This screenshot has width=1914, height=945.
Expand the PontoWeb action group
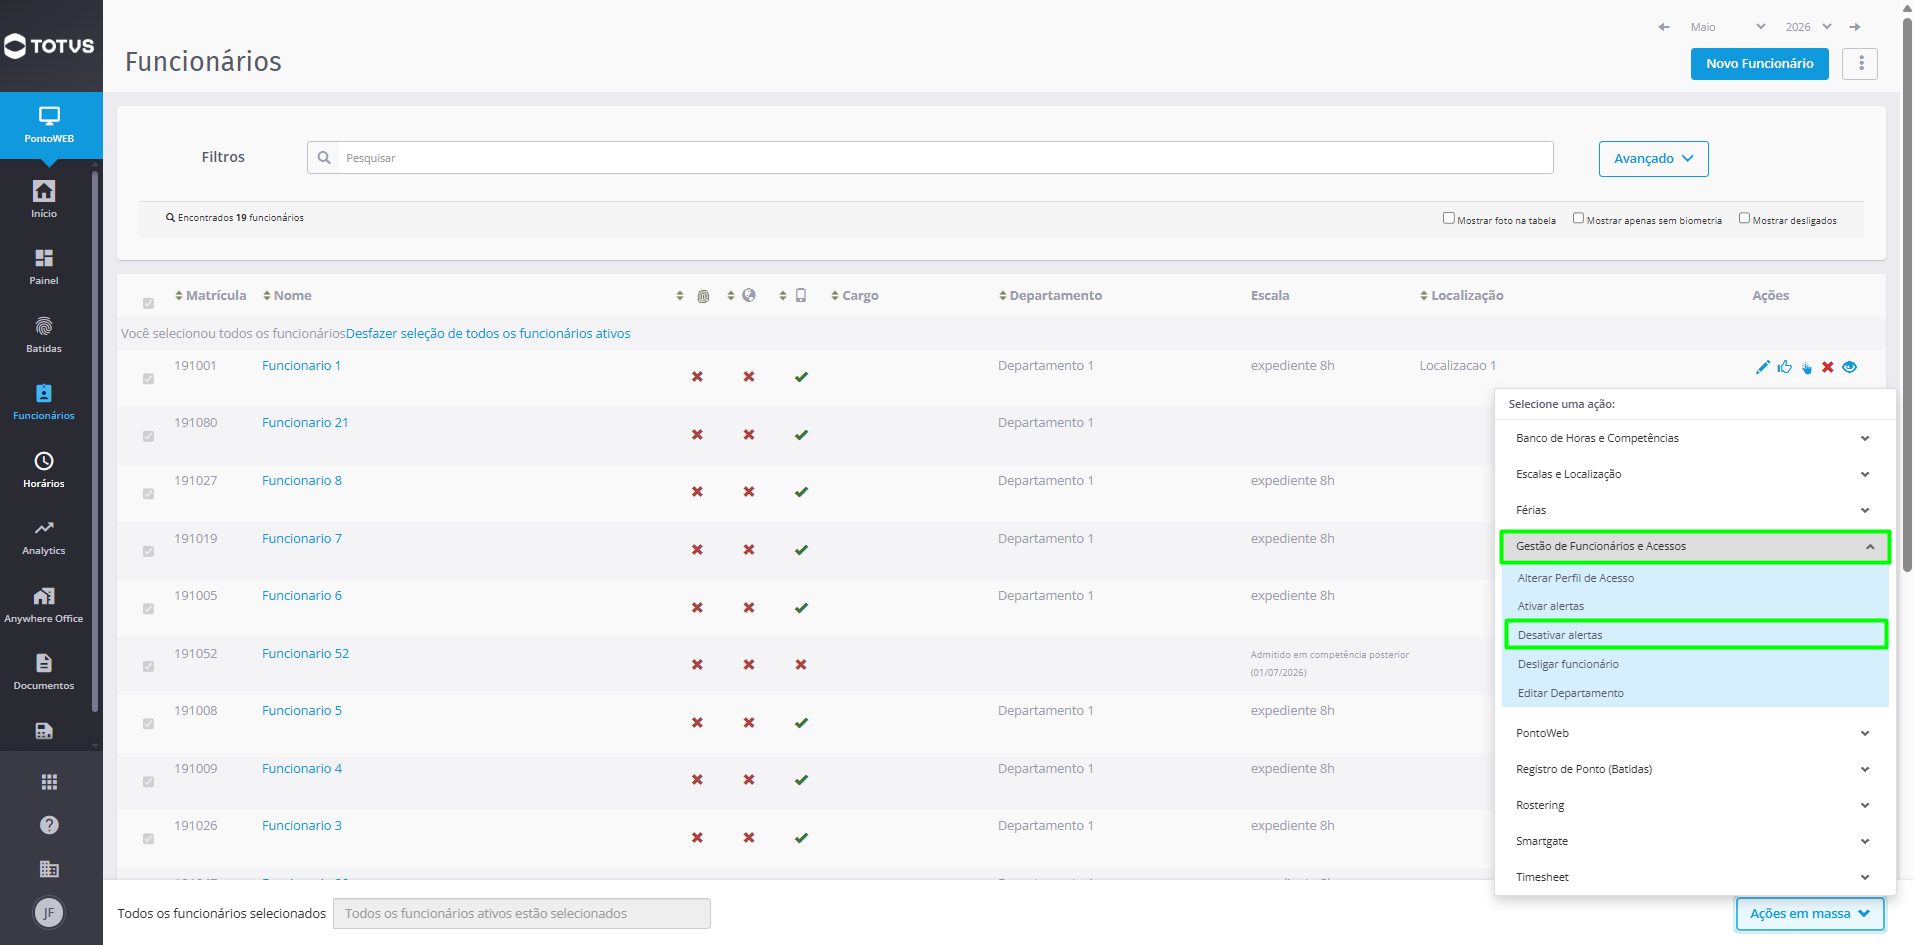(1694, 733)
